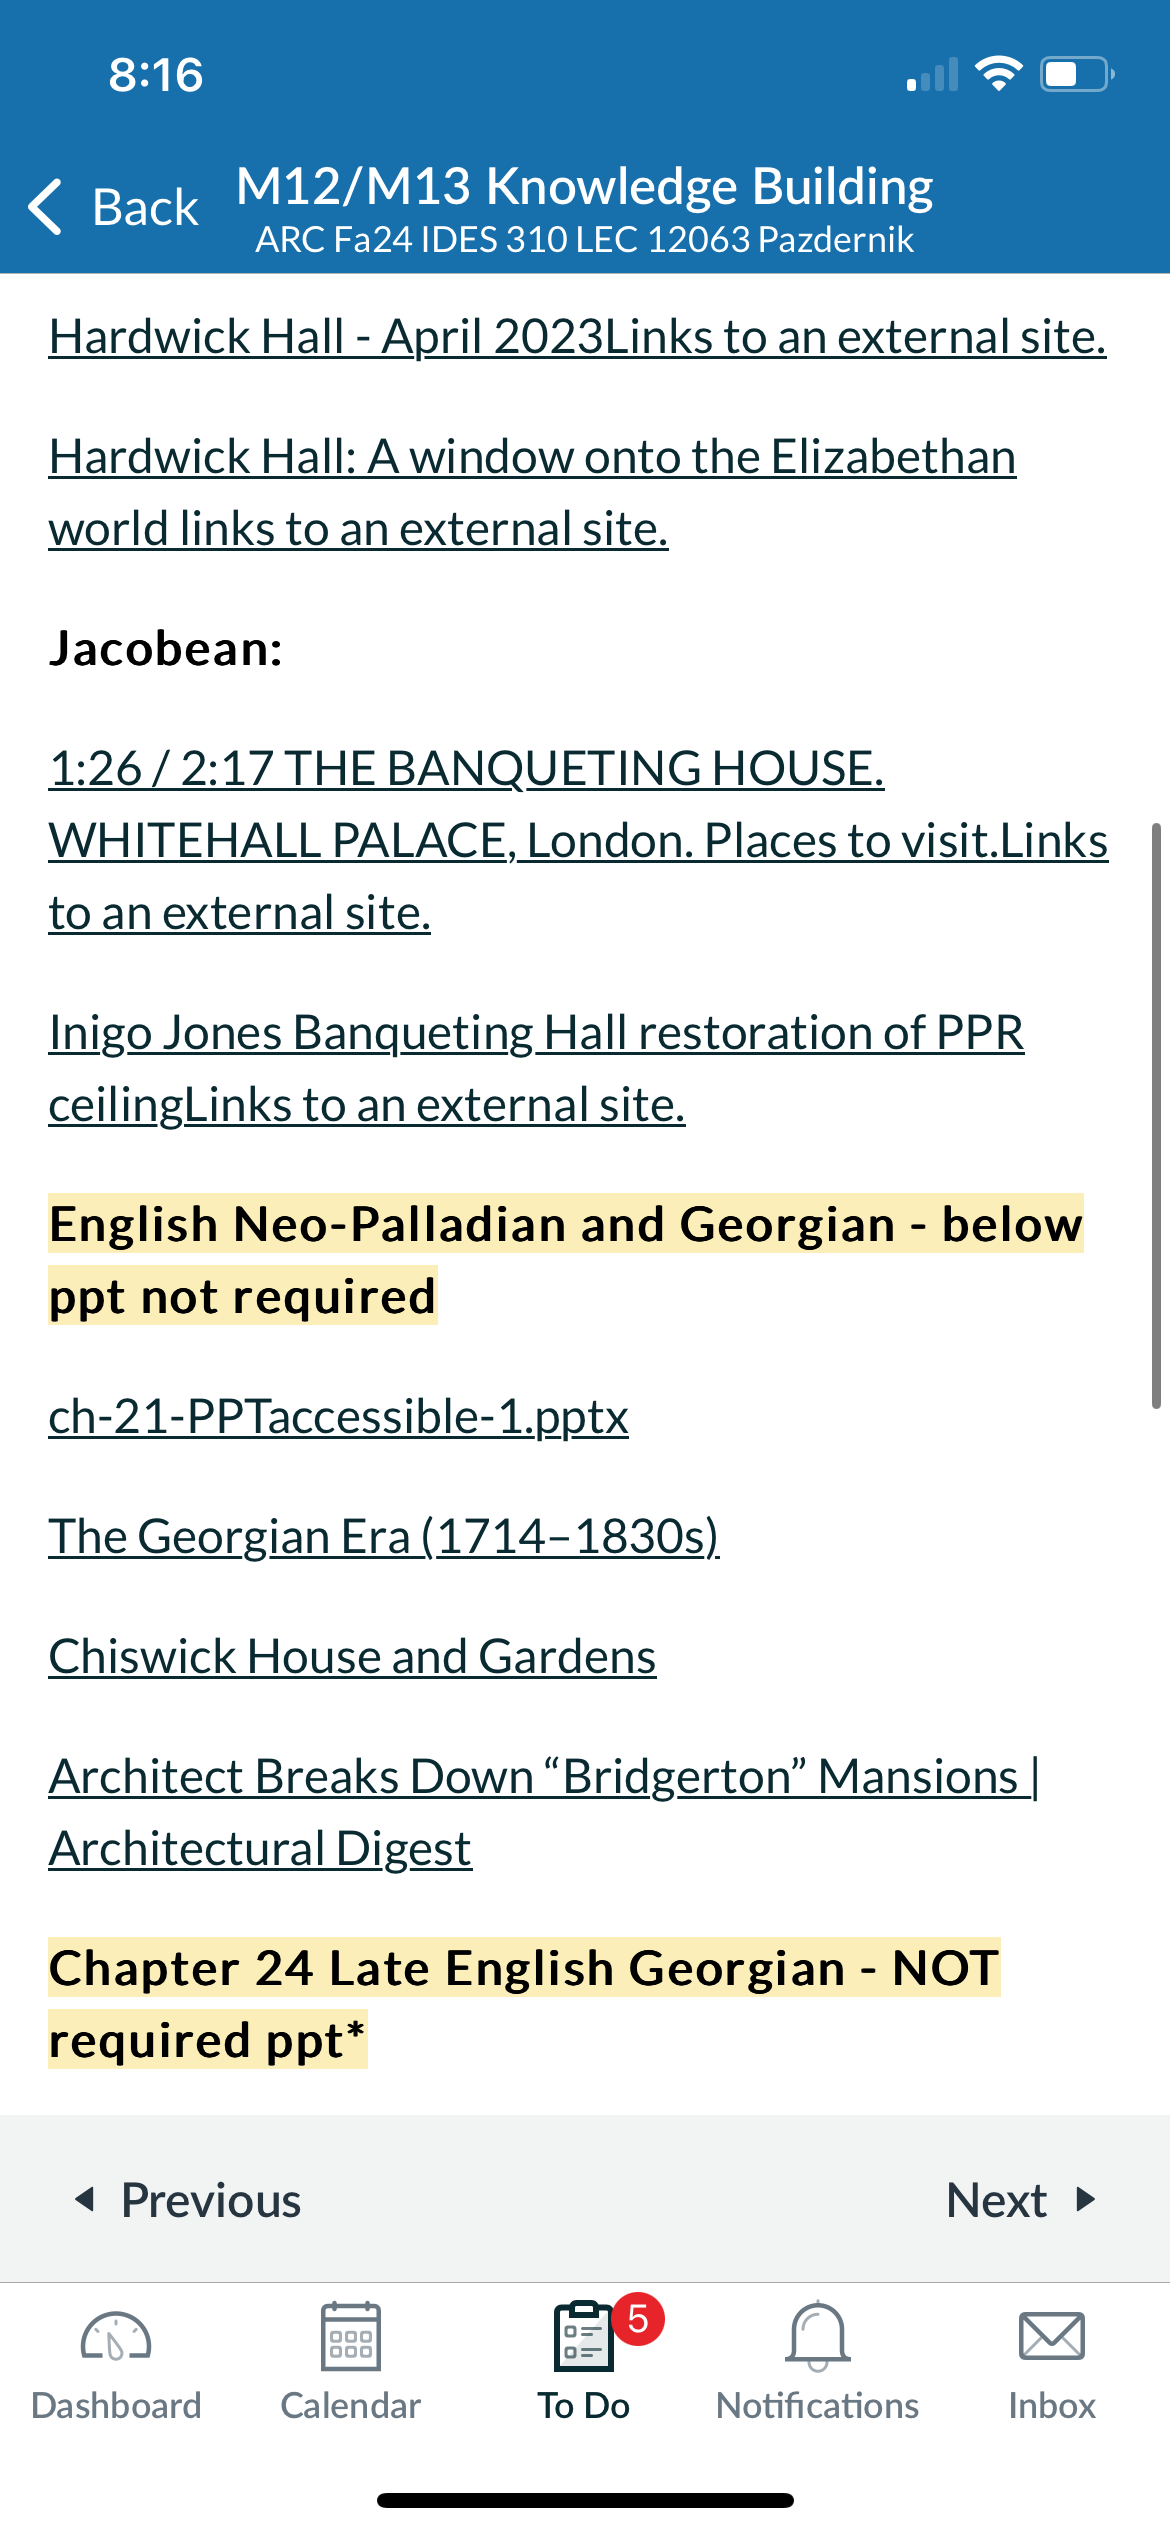The height and width of the screenshot is (2532, 1170).
Task: Open ch-21-PPTaccessible-1.pptx file
Action: coord(338,1417)
